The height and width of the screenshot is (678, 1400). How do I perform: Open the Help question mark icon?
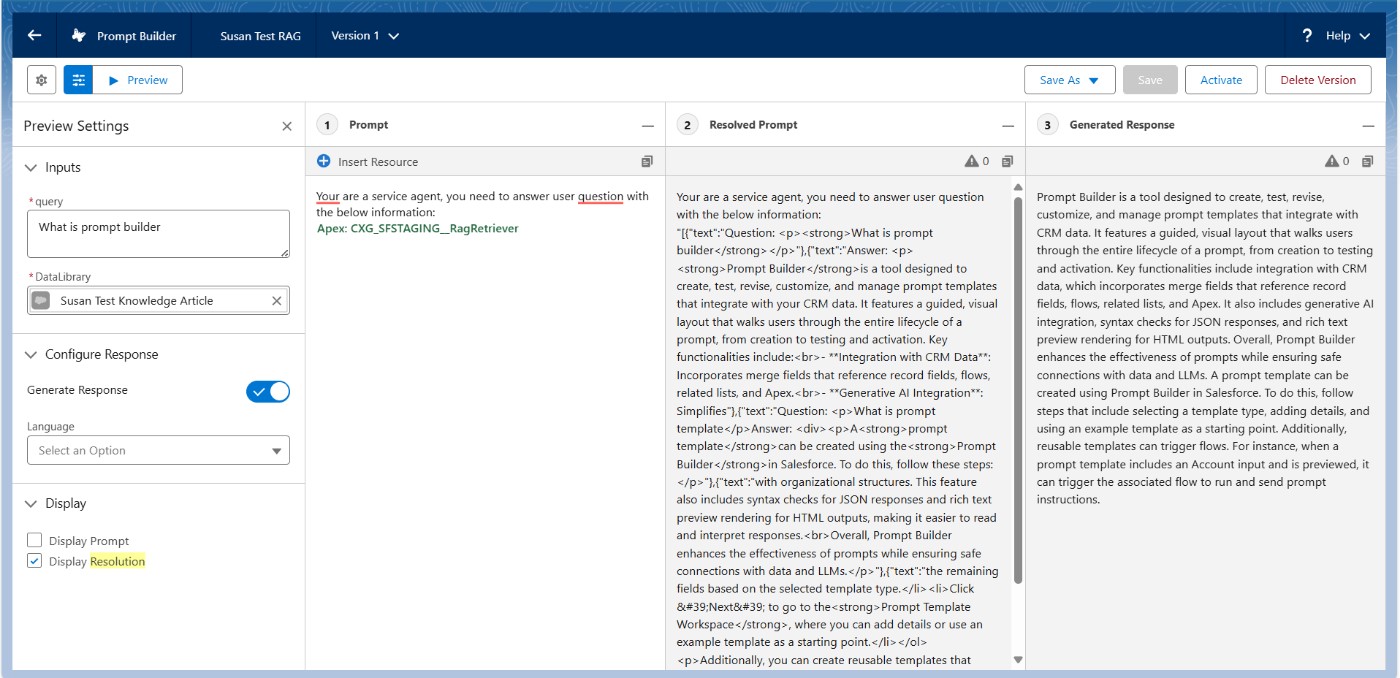(x=1307, y=35)
